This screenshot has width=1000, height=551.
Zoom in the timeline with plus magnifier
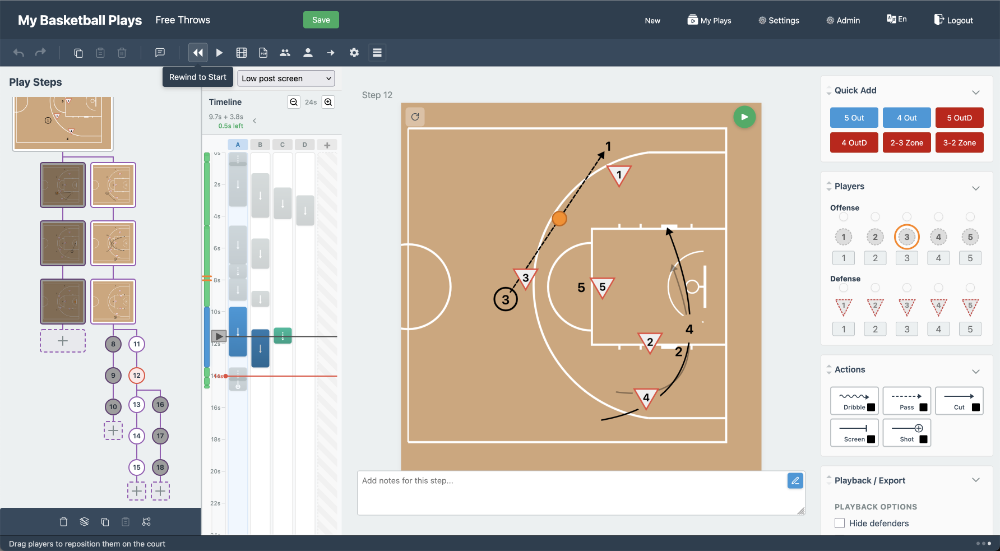point(328,102)
